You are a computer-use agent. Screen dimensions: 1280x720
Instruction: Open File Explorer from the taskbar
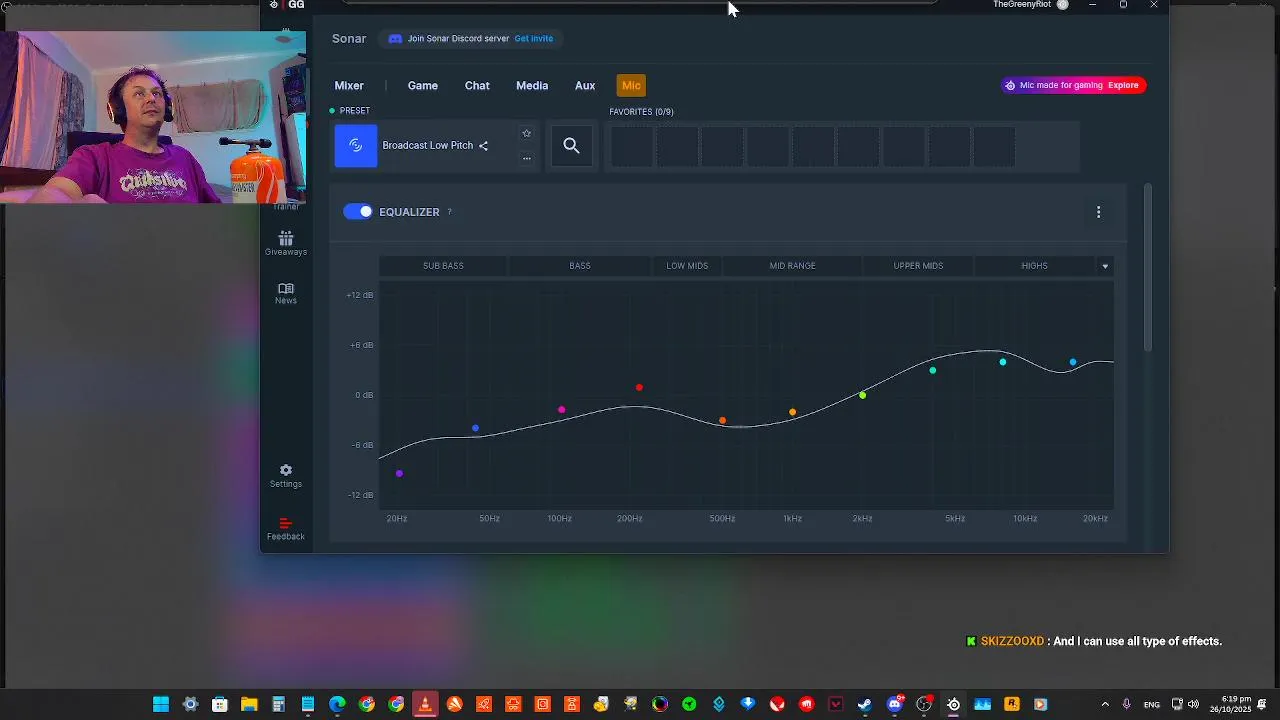pos(249,705)
